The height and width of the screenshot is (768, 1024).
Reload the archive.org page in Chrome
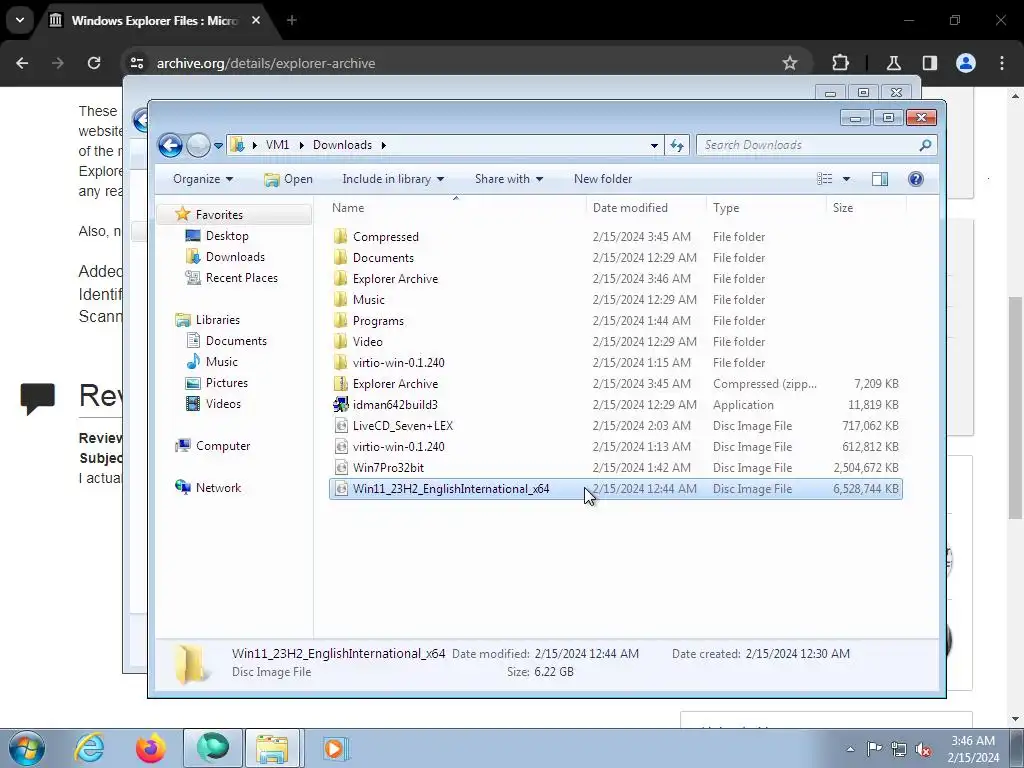coord(94,63)
